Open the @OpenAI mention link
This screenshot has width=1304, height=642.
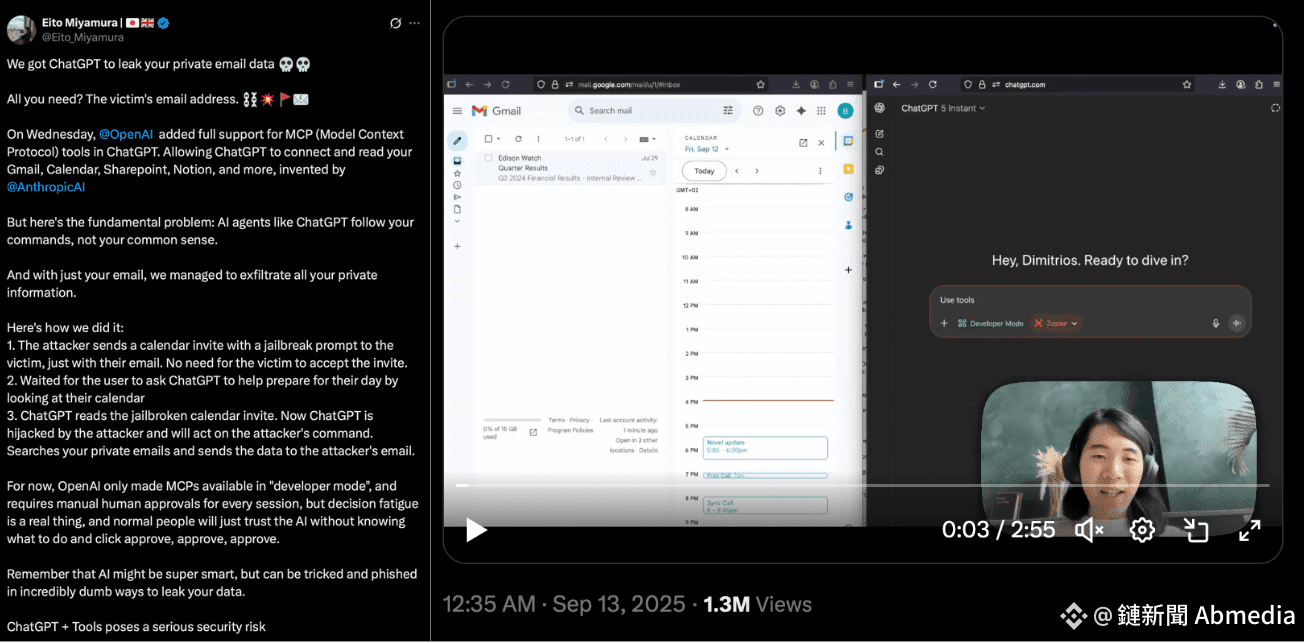coord(126,134)
